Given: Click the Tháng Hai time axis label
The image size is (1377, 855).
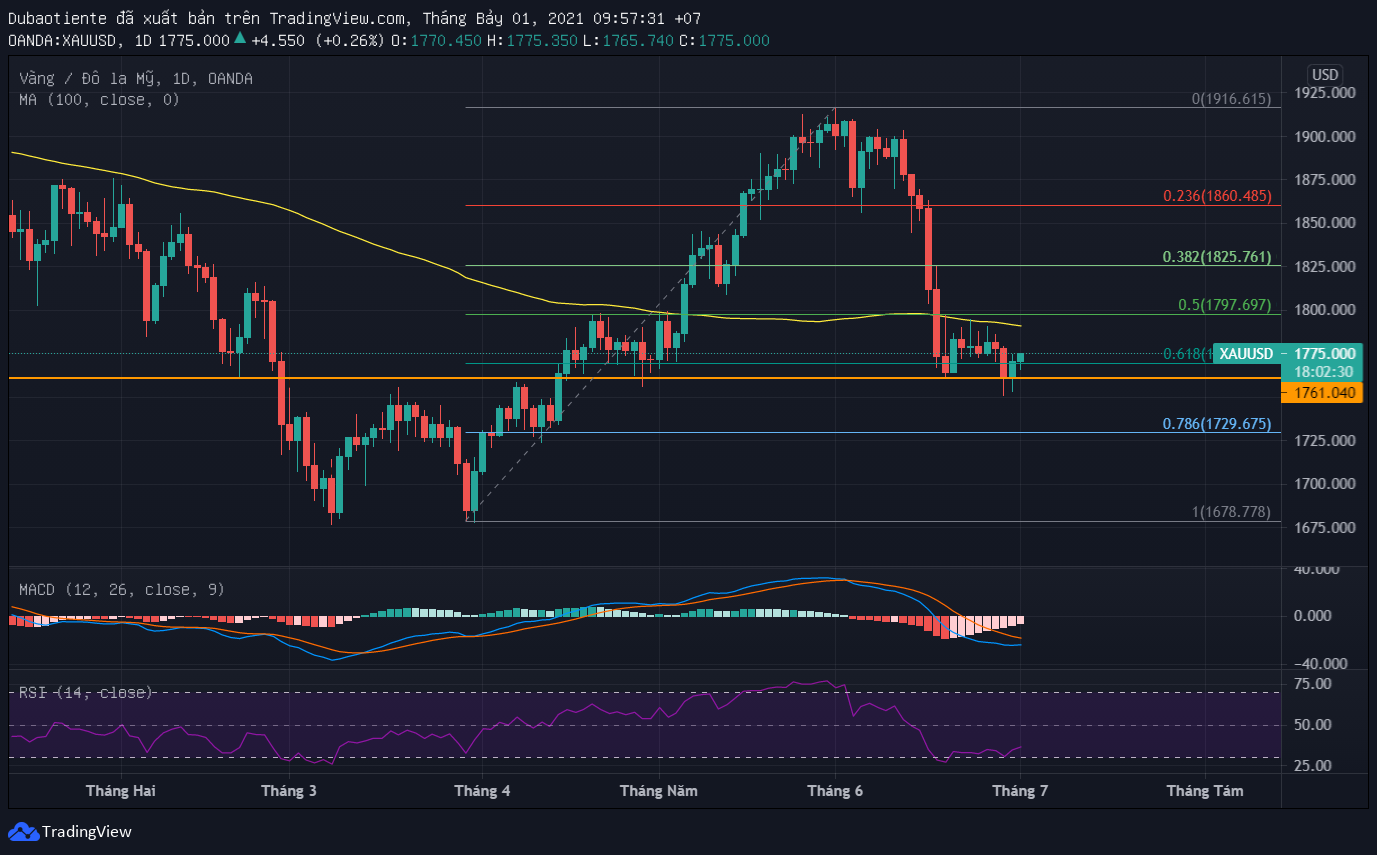Looking at the screenshot, I should 120,791.
